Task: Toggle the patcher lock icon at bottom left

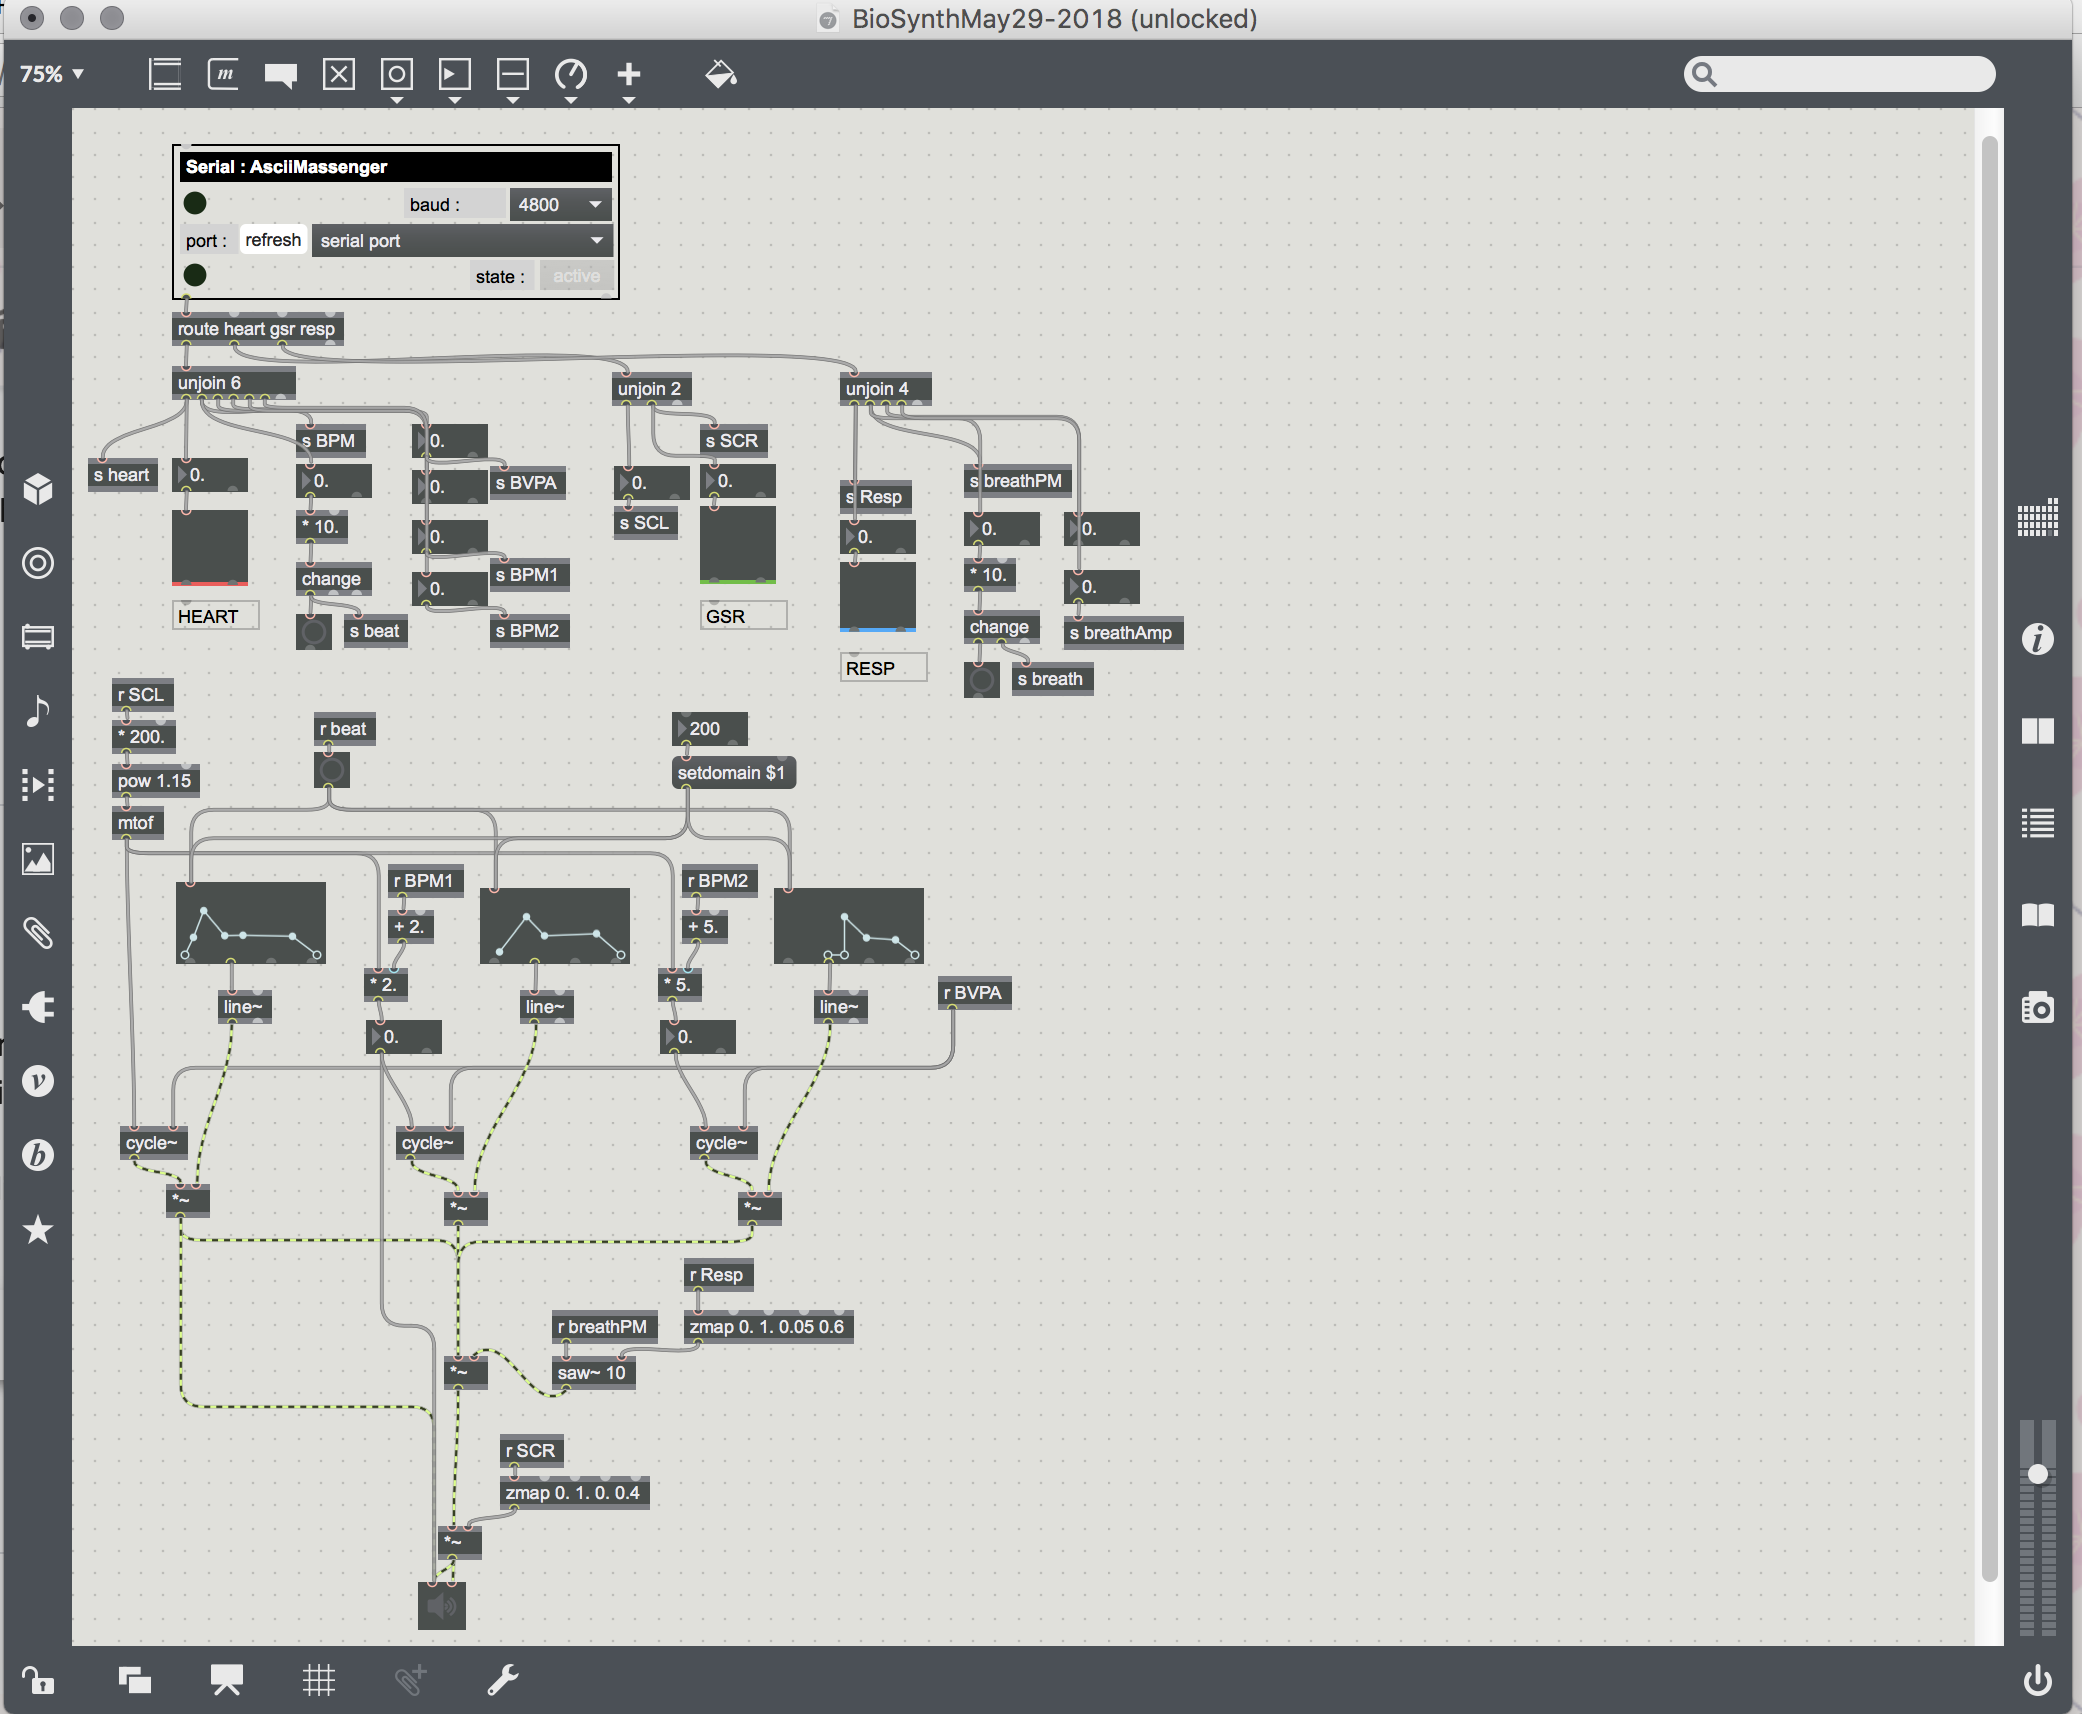Action: coord(37,1680)
